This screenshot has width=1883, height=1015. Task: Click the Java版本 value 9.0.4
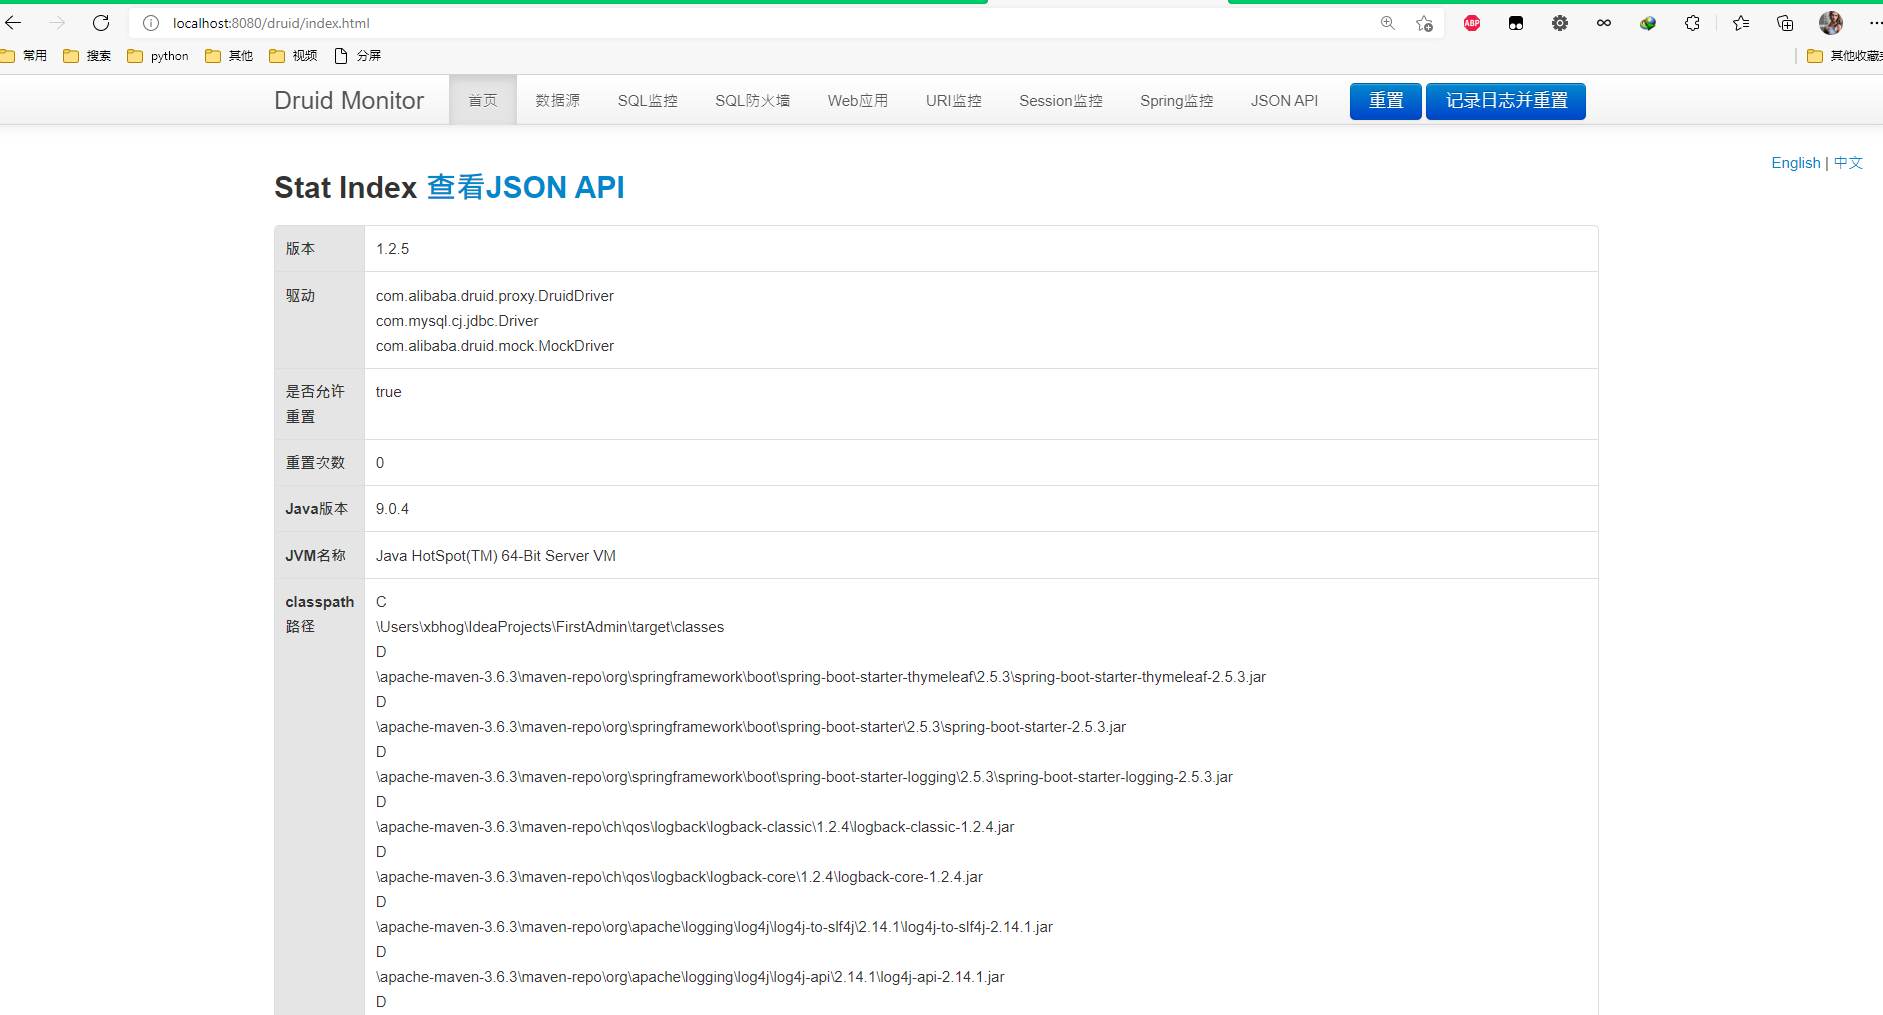393,509
